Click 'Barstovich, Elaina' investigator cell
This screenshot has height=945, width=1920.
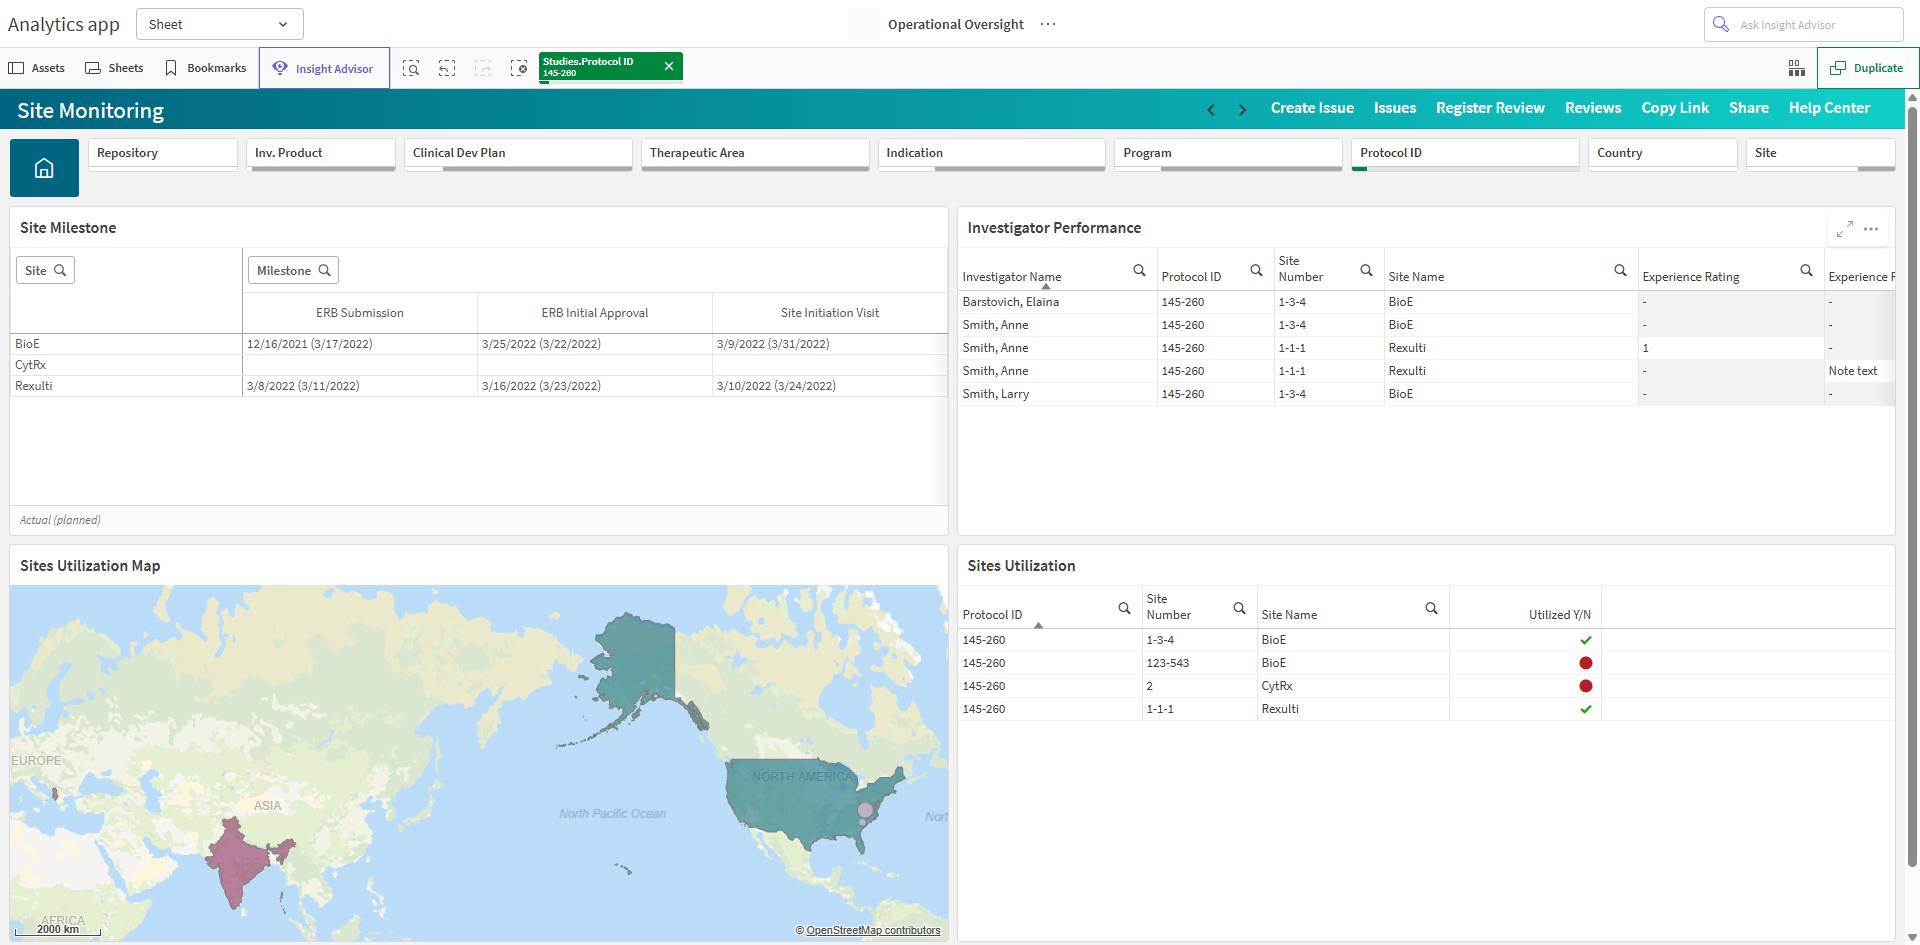1057,302
